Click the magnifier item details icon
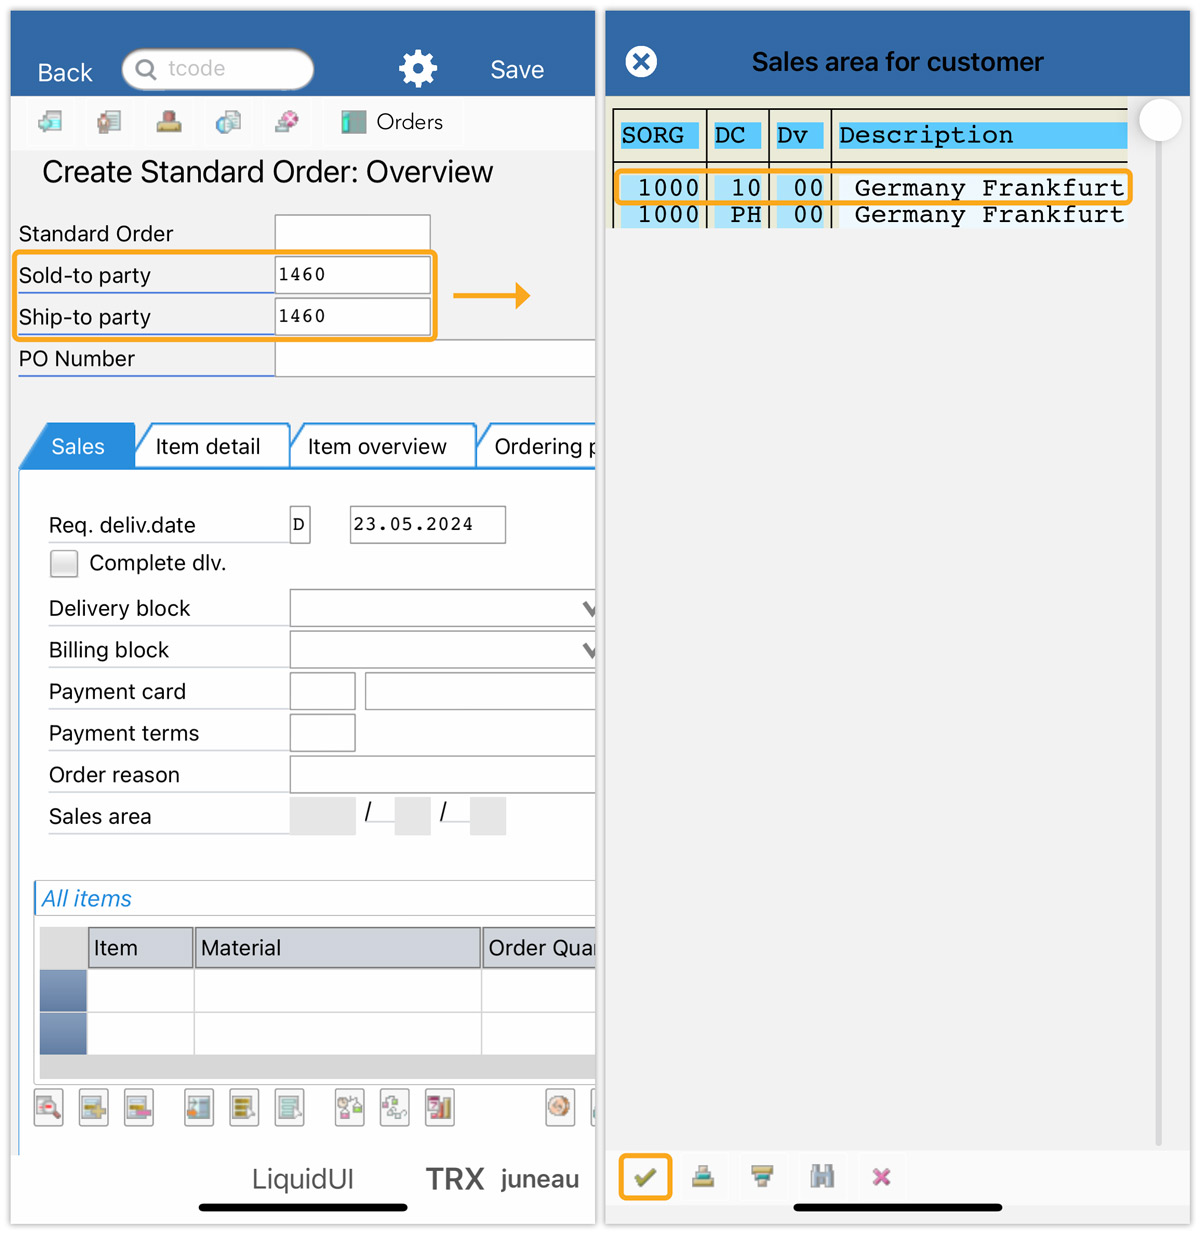1200x1234 pixels. (x=48, y=1108)
